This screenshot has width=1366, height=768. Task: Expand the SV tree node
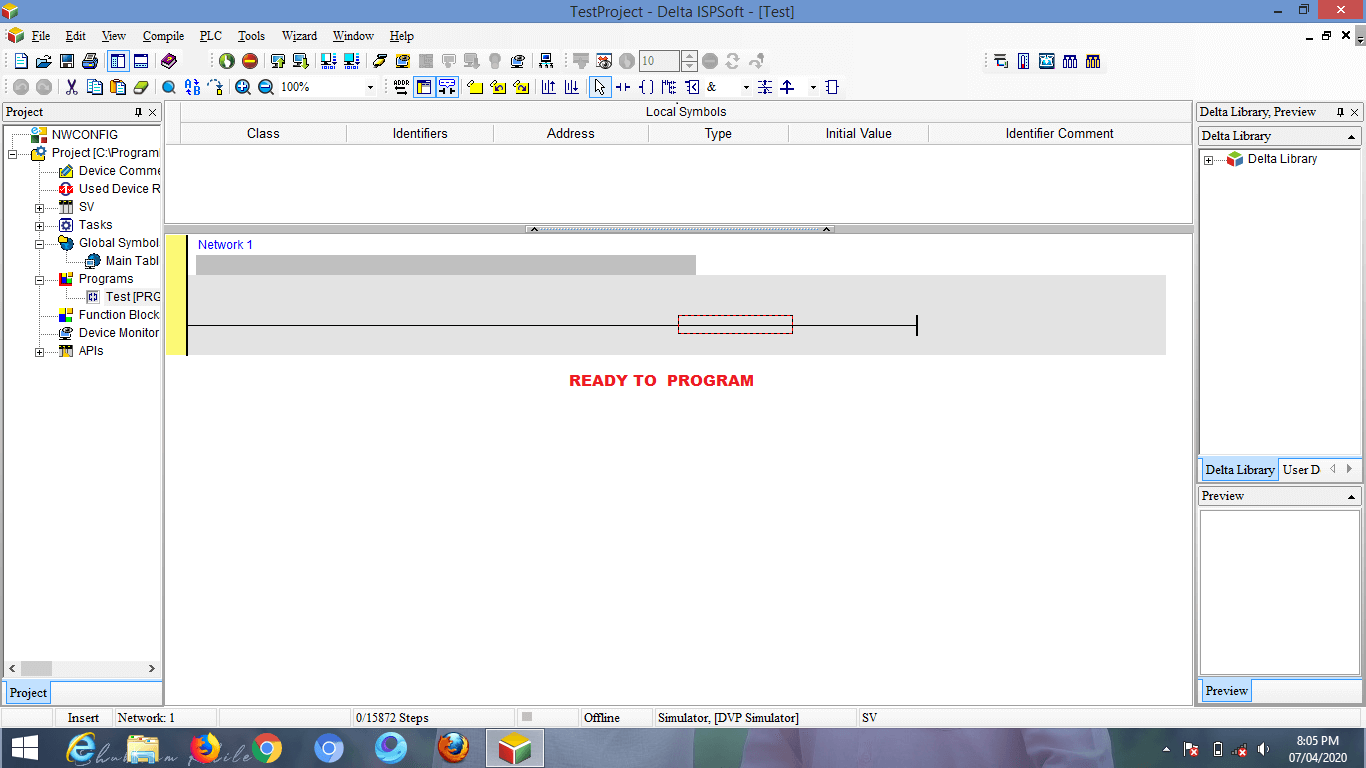pos(40,208)
